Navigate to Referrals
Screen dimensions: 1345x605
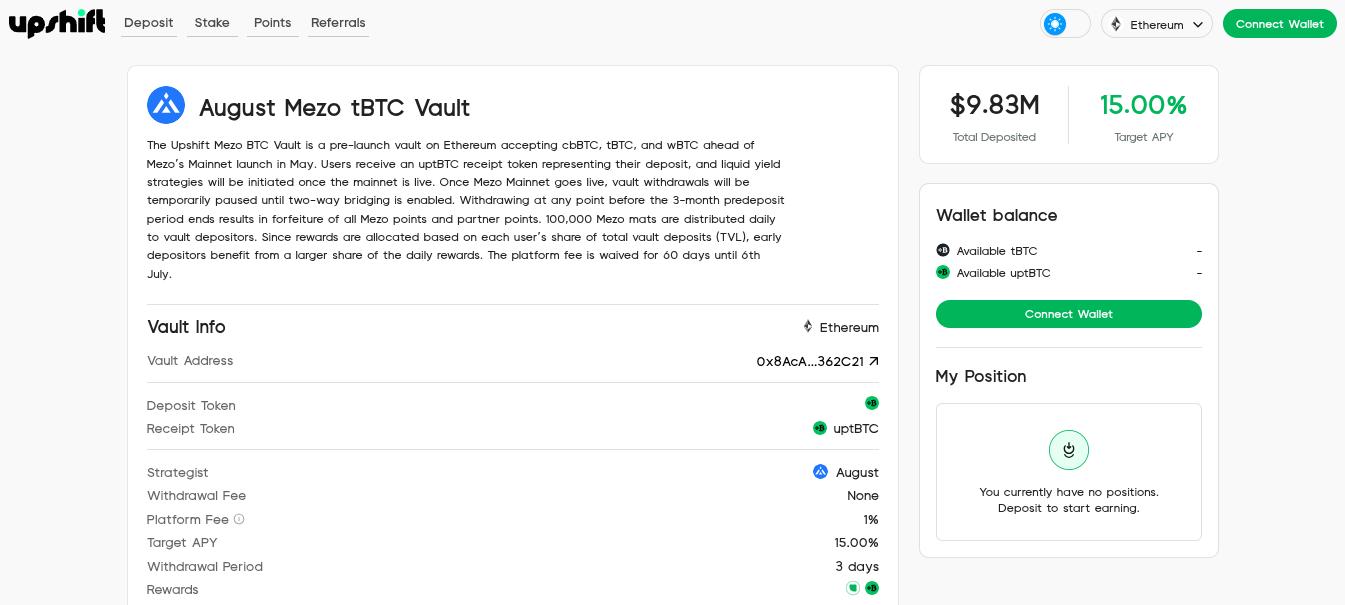point(338,23)
